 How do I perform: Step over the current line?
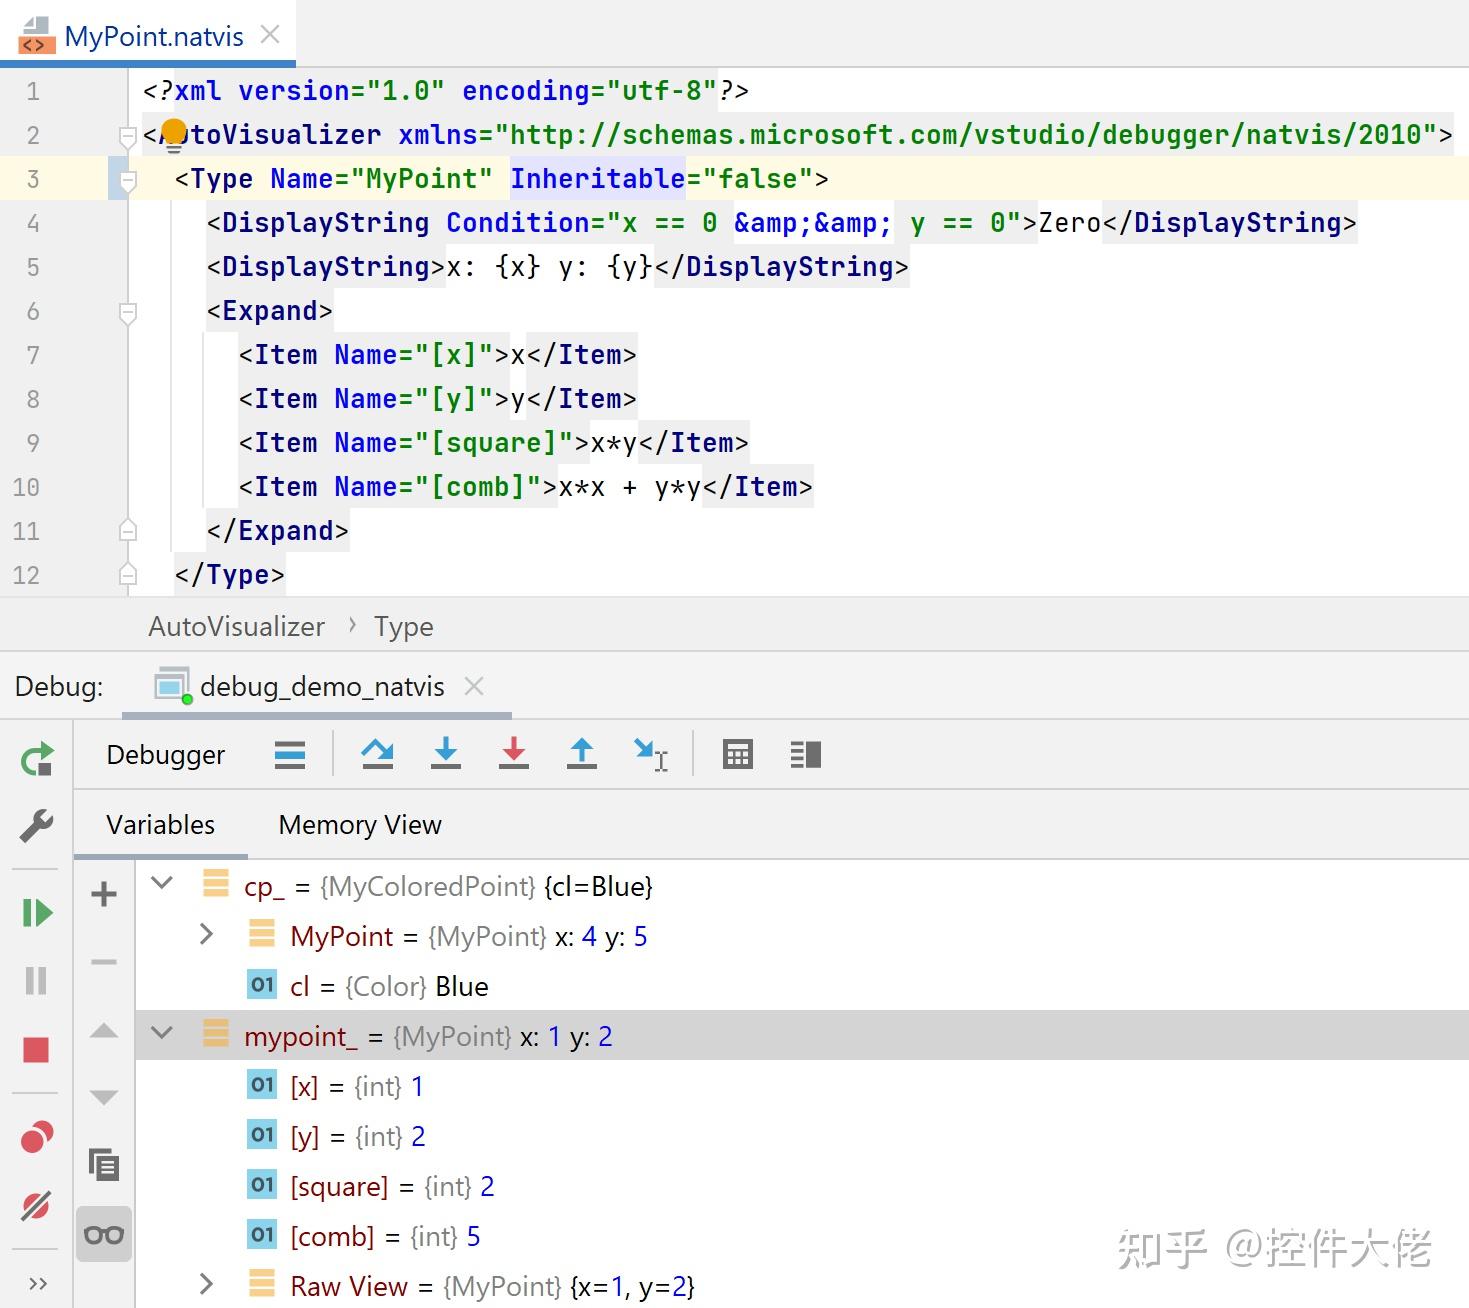coord(377,754)
